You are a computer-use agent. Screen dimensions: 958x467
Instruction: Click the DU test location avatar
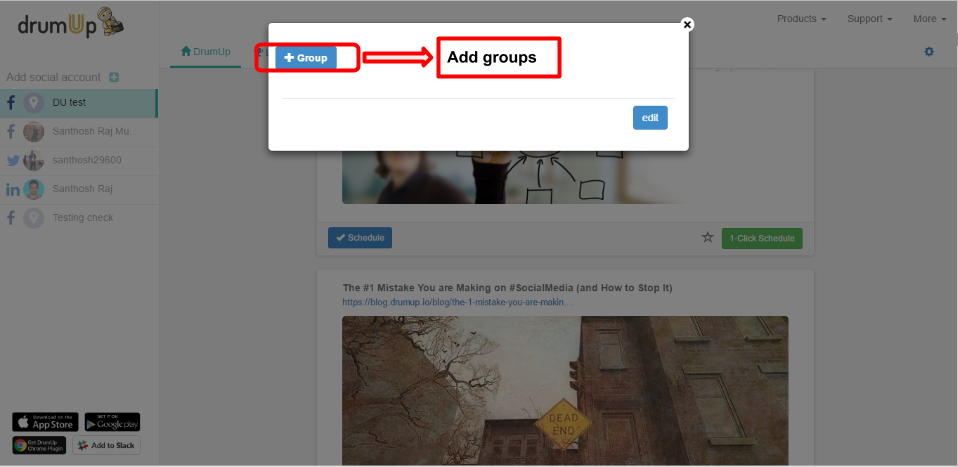click(x=34, y=103)
